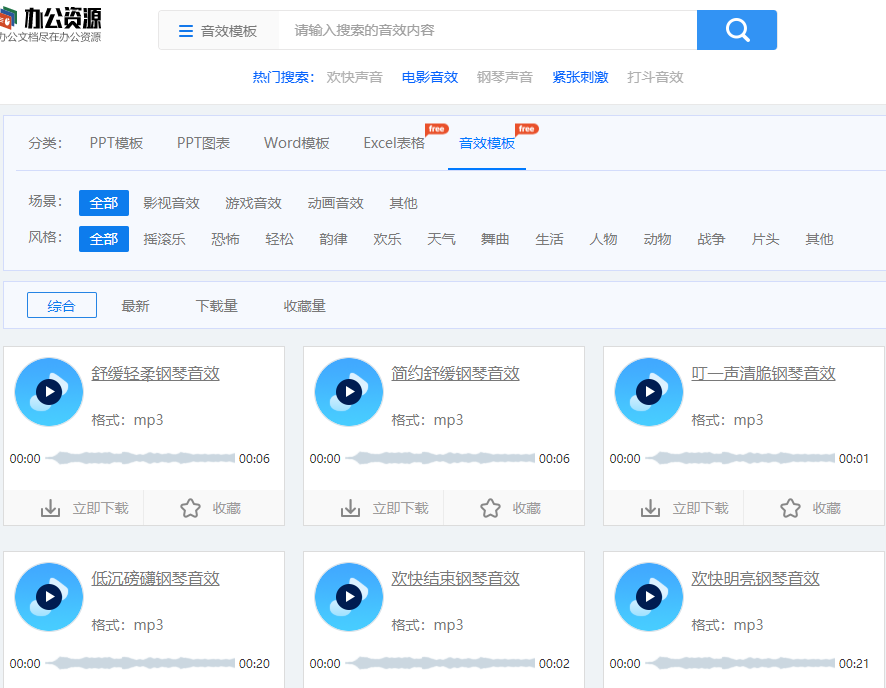Image resolution: width=886 pixels, height=688 pixels.
Task: Play the 欢快明亮钢琴音效 track
Action: pos(649,596)
